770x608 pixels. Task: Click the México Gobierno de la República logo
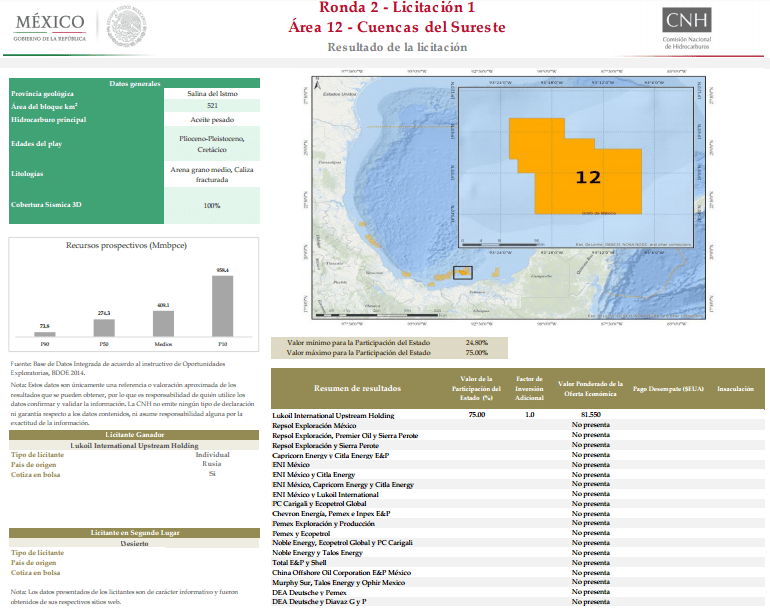(x=50, y=28)
